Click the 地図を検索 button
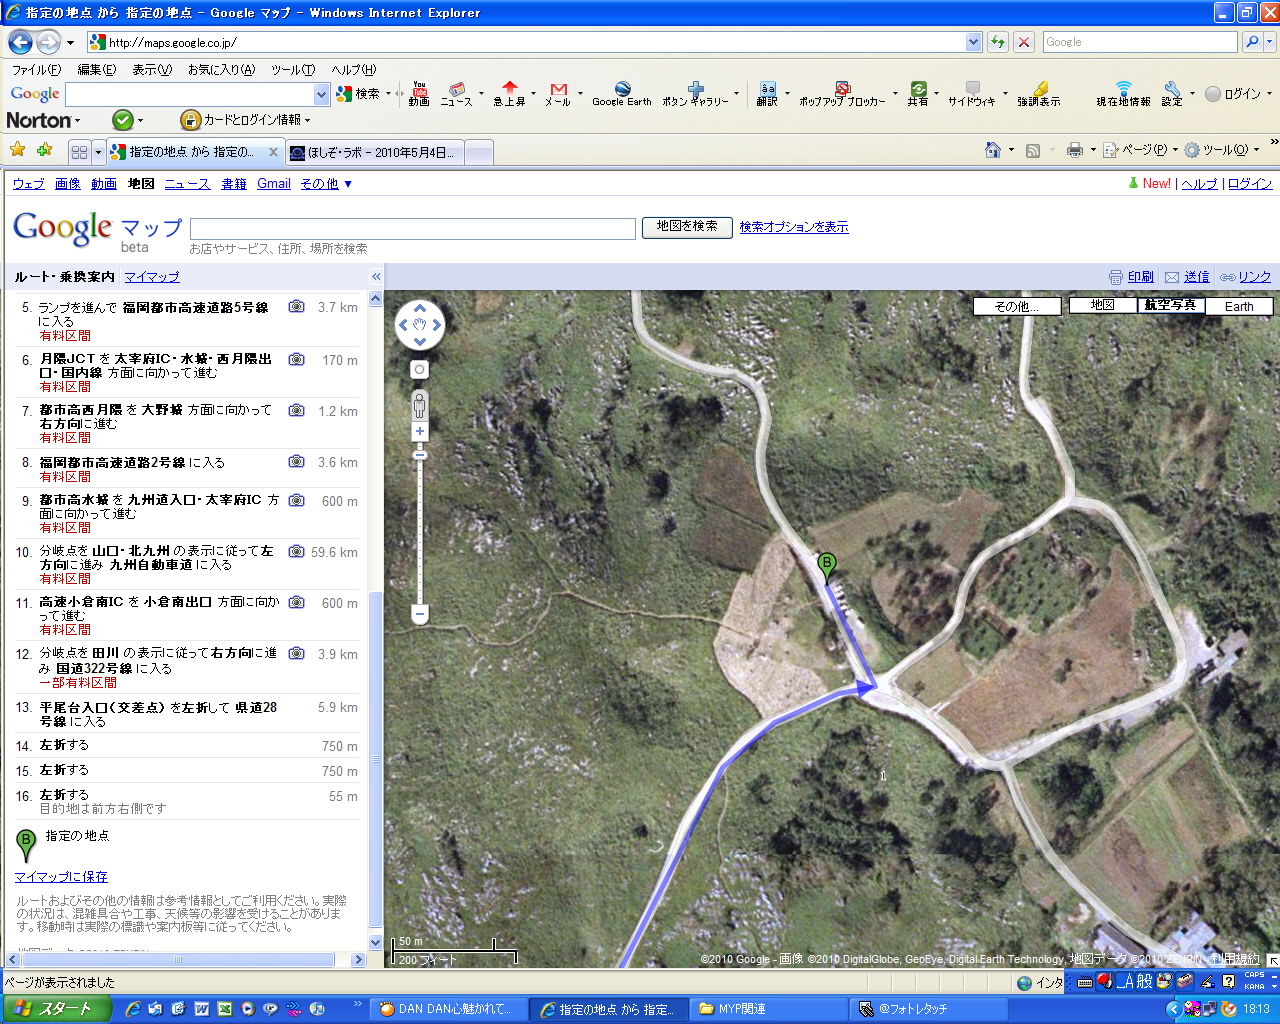This screenshot has width=1280, height=1024. [x=687, y=227]
